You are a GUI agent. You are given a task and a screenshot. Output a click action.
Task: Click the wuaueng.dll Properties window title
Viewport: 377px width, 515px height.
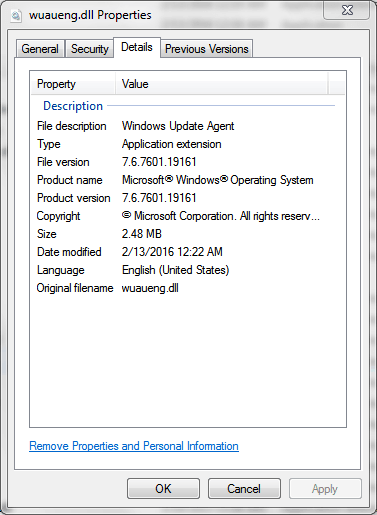click(90, 15)
